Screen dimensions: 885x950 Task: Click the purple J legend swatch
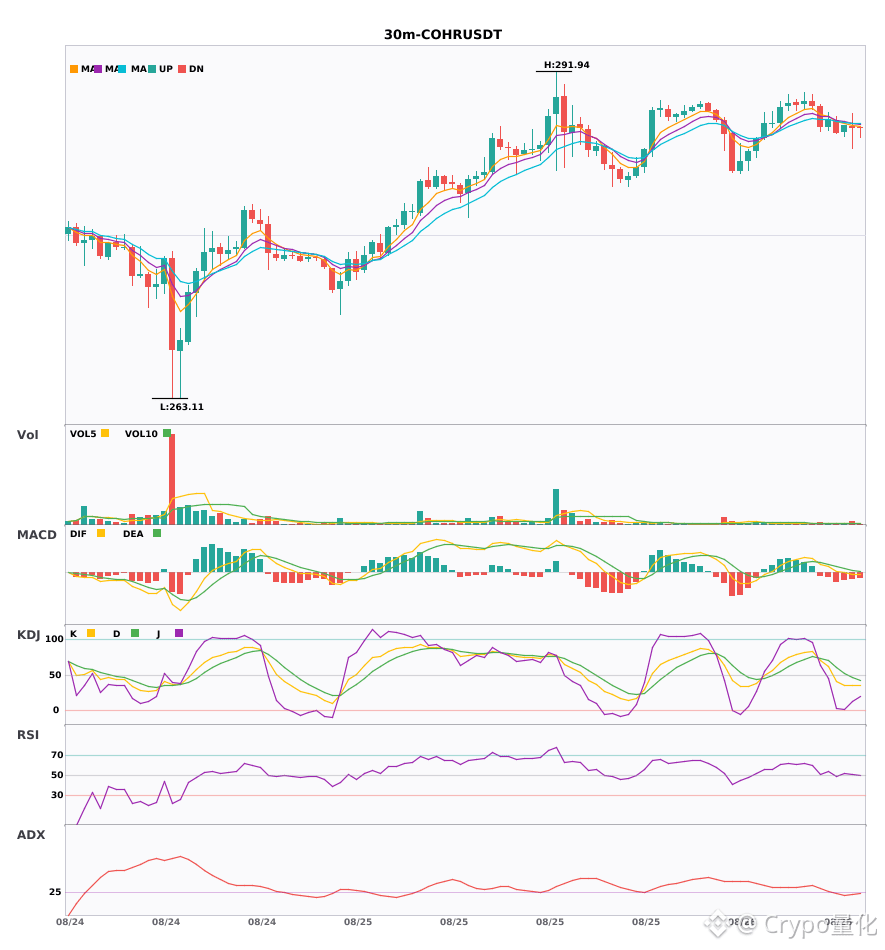point(179,633)
